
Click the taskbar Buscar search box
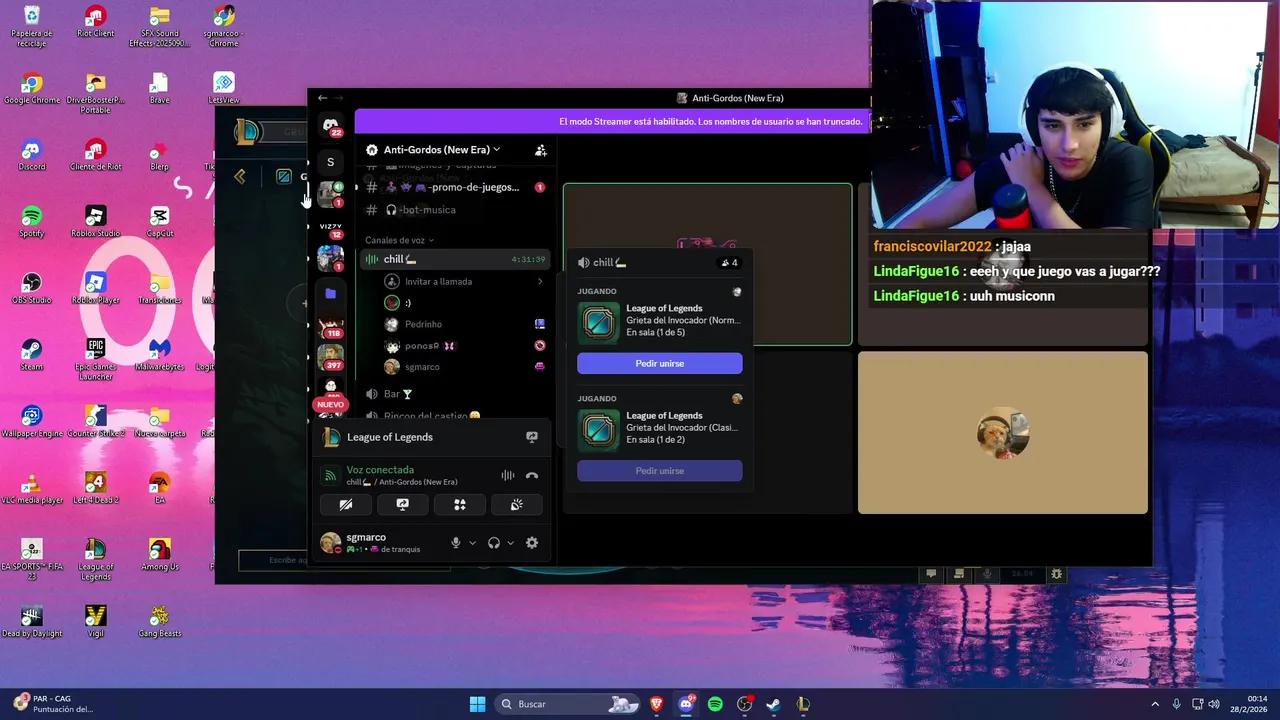tap(568, 704)
